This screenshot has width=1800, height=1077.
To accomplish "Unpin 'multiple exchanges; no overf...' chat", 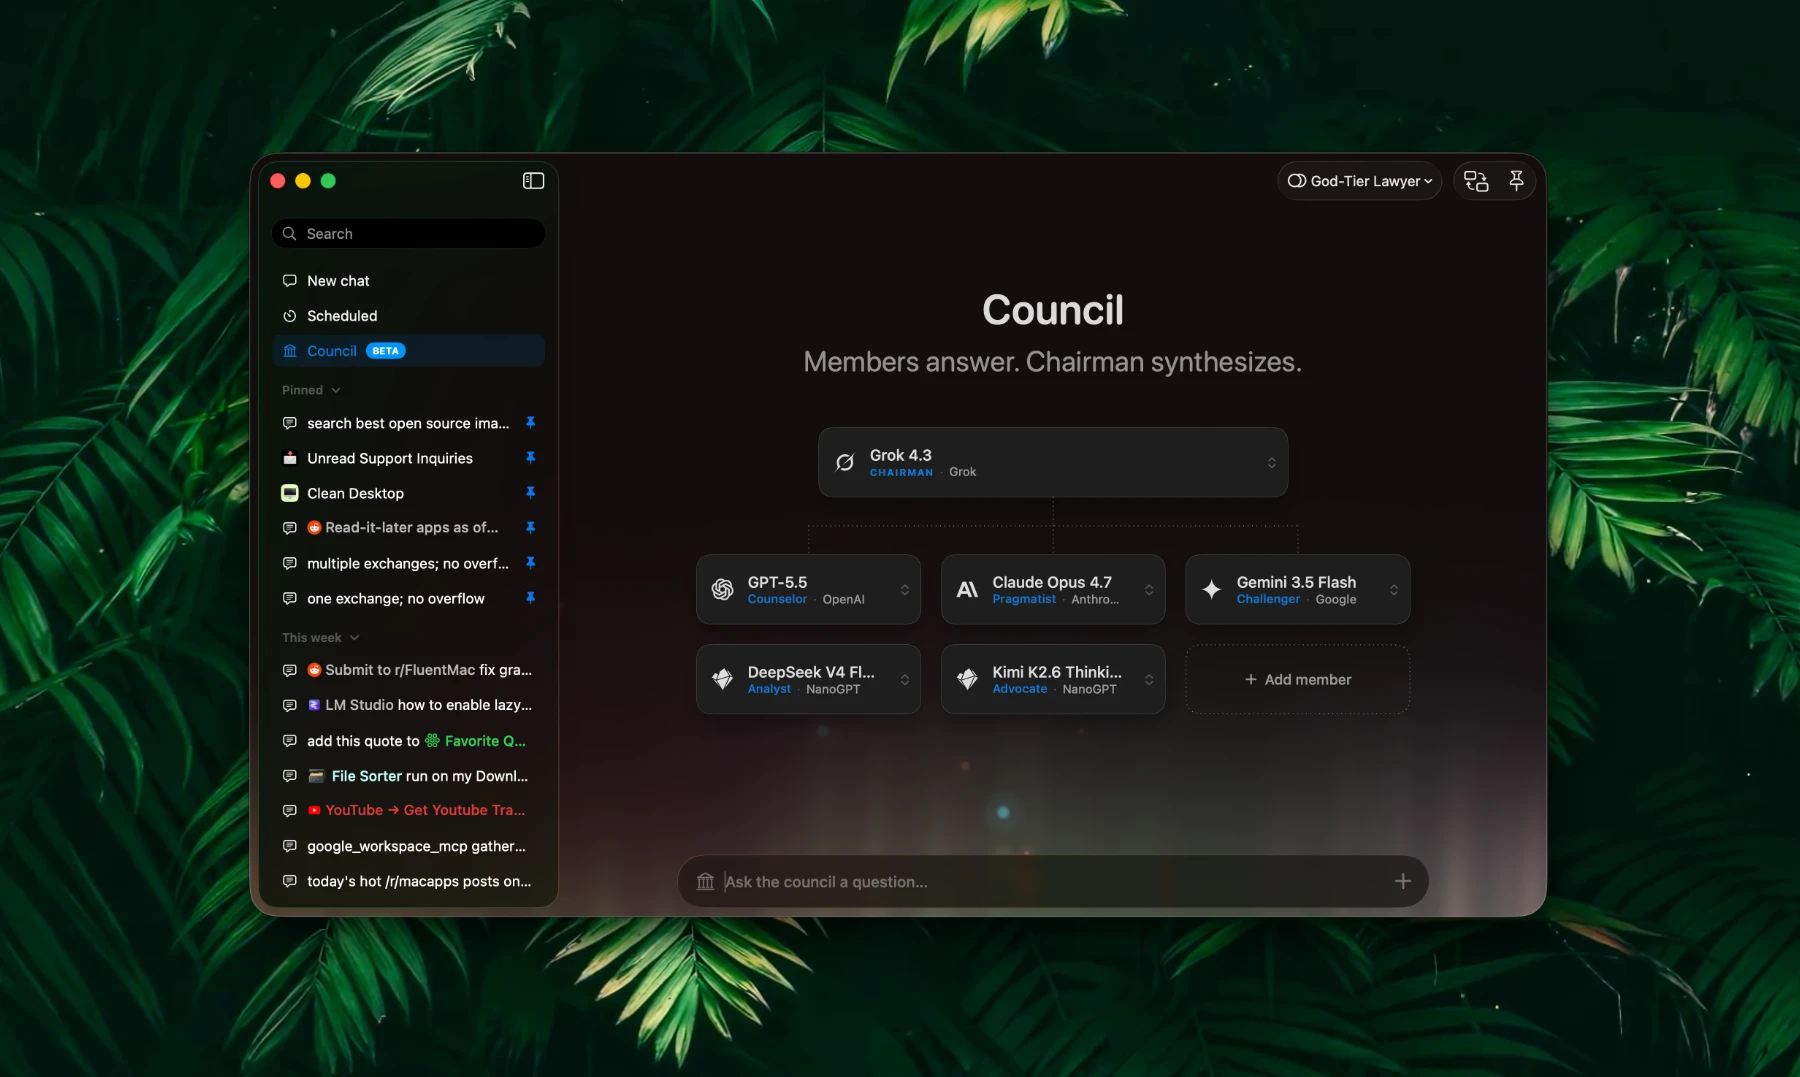I will [x=531, y=563].
